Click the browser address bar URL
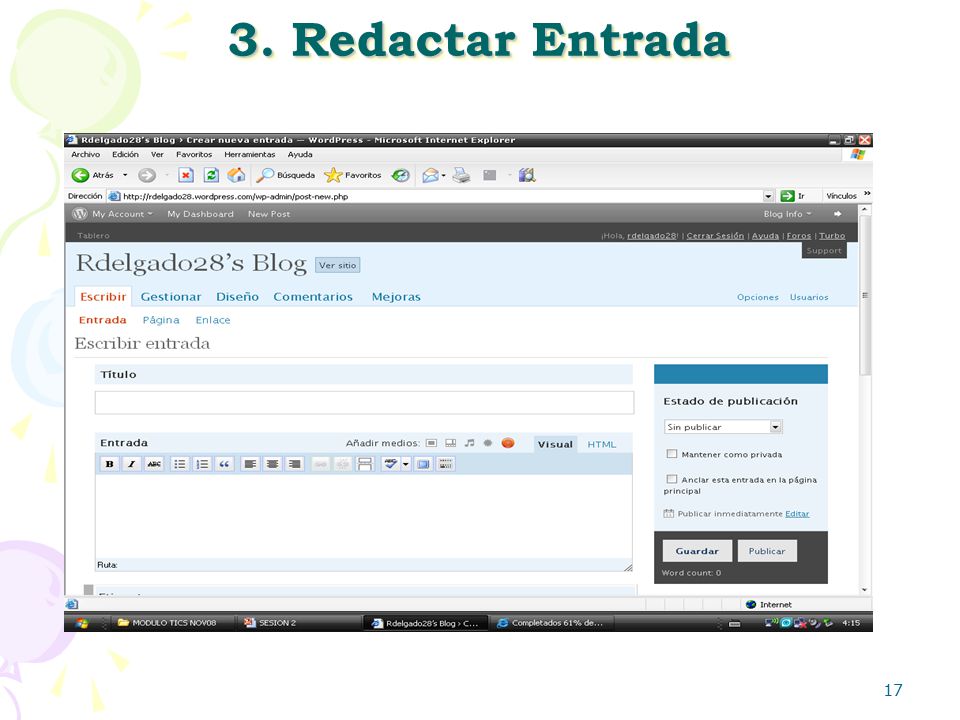The width and height of the screenshot is (960, 720). (x=235, y=197)
